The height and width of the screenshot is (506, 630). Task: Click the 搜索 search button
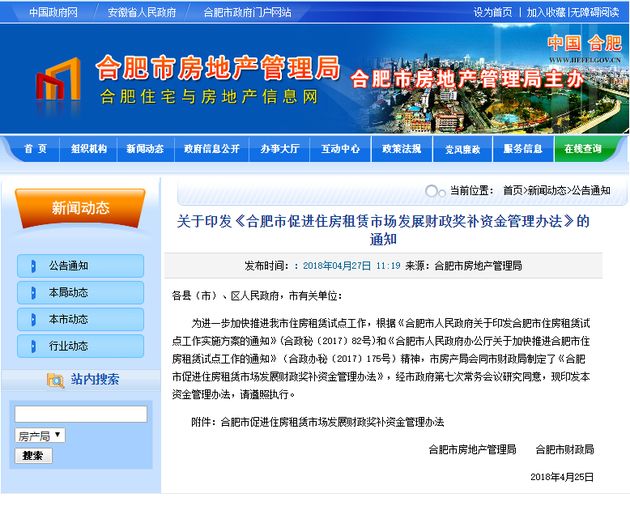point(33,456)
